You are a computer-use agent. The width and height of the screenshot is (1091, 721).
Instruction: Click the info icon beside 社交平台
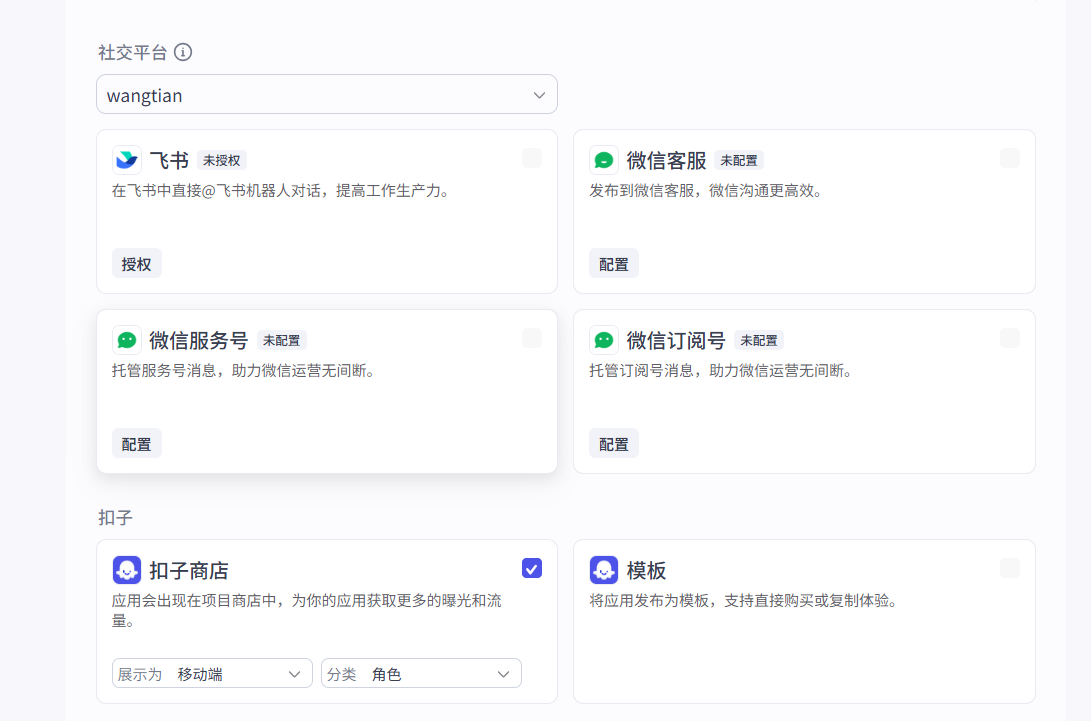183,52
